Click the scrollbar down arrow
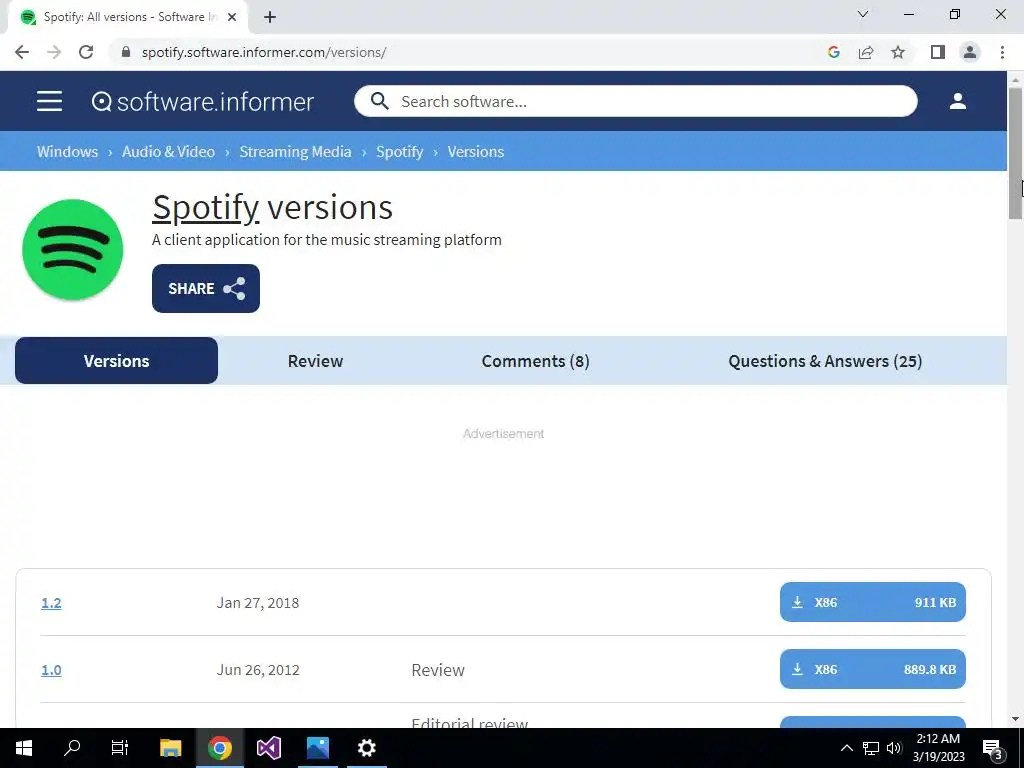 tap(1015, 720)
